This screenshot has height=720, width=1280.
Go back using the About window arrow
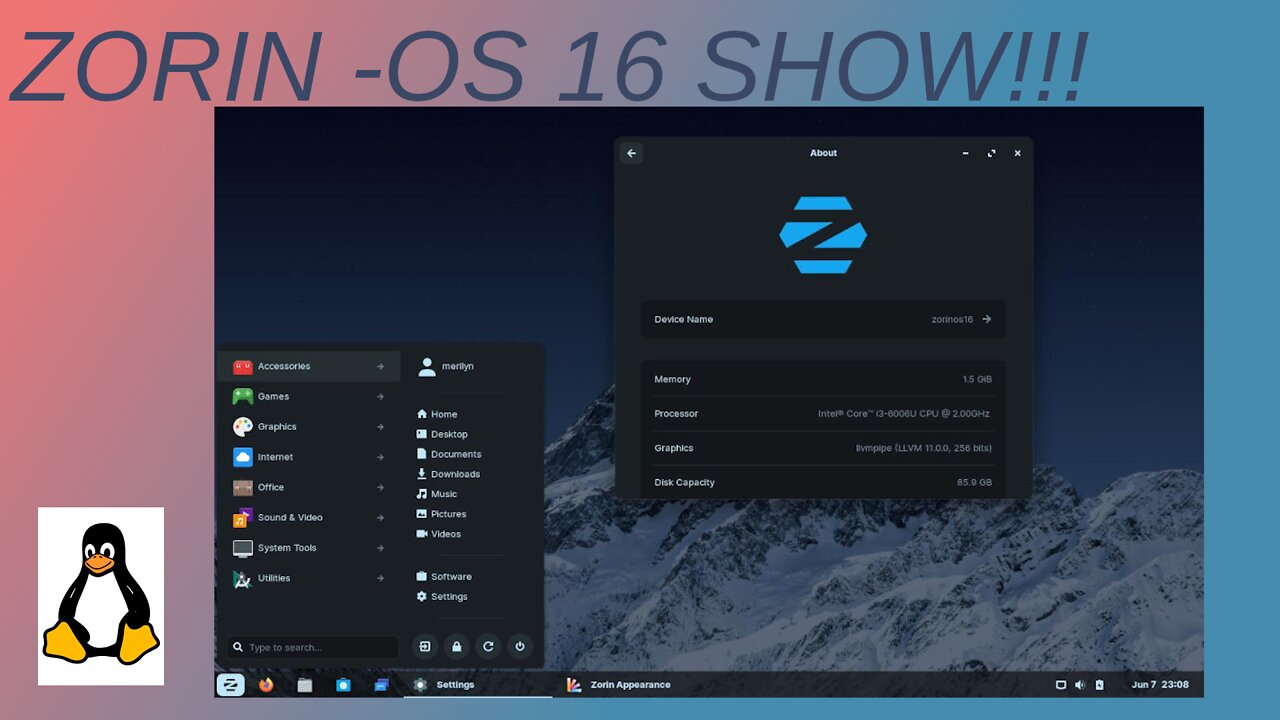pyautogui.click(x=631, y=153)
